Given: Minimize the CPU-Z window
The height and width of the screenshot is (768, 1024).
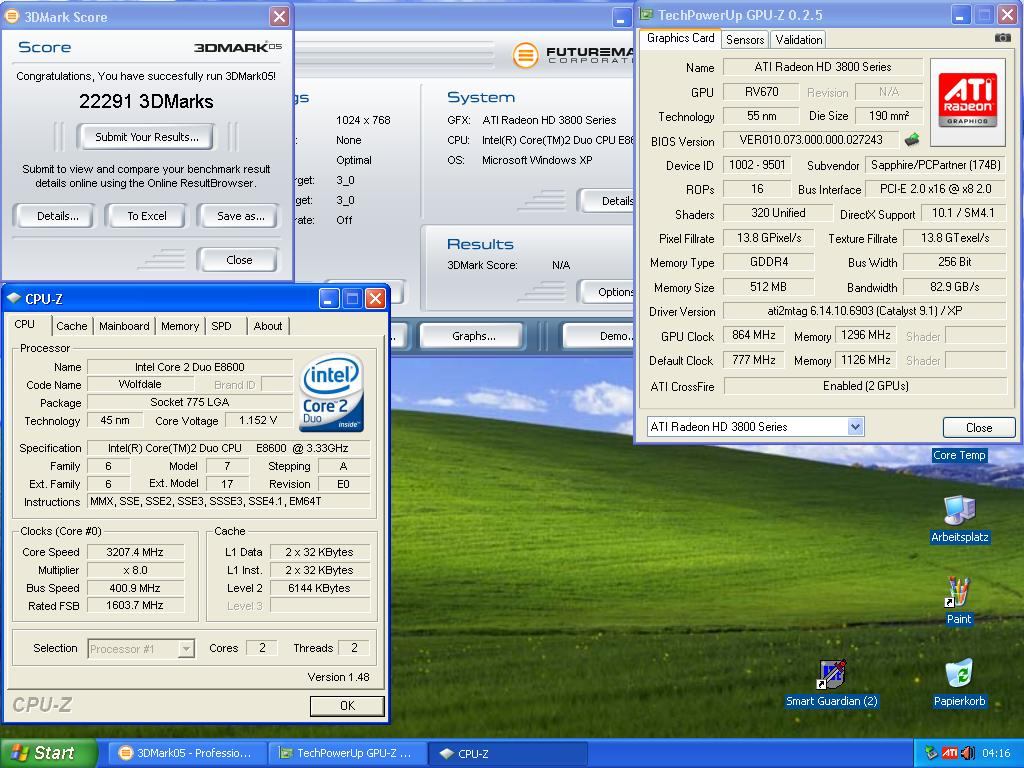Looking at the screenshot, I should coord(329,298).
